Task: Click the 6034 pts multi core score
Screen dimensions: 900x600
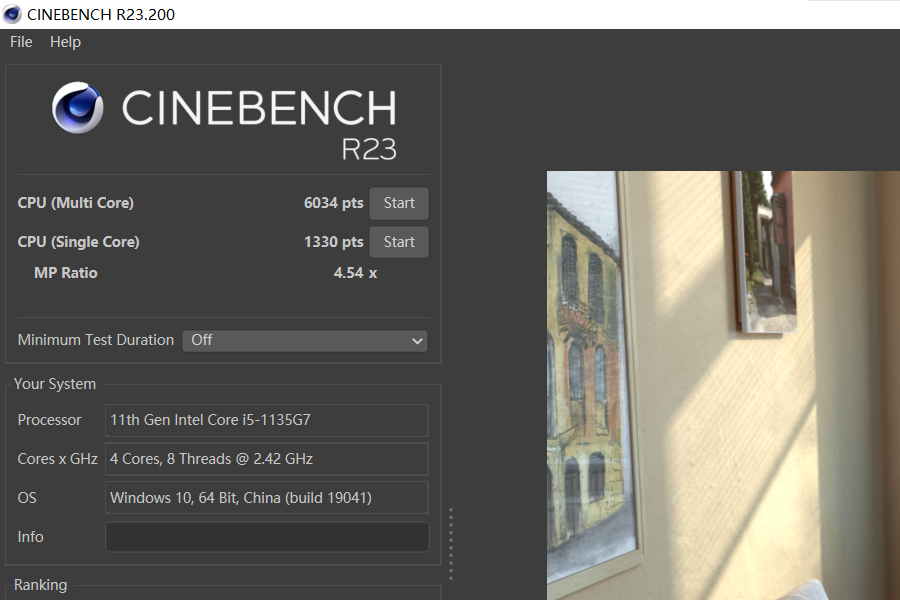Action: click(333, 203)
